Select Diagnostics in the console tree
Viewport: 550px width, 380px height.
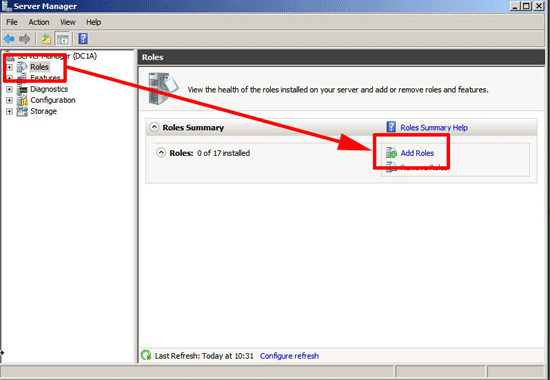[49, 89]
